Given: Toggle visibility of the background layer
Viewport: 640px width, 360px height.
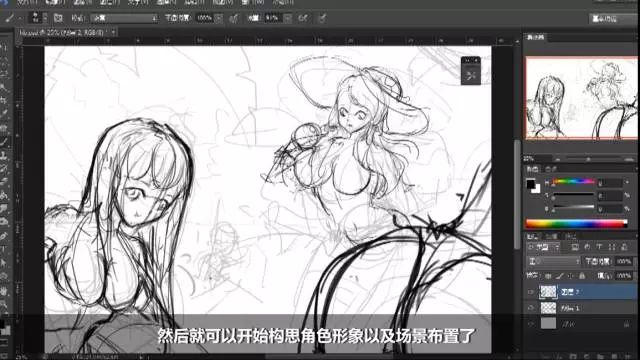Looking at the screenshot, I should point(531,324).
